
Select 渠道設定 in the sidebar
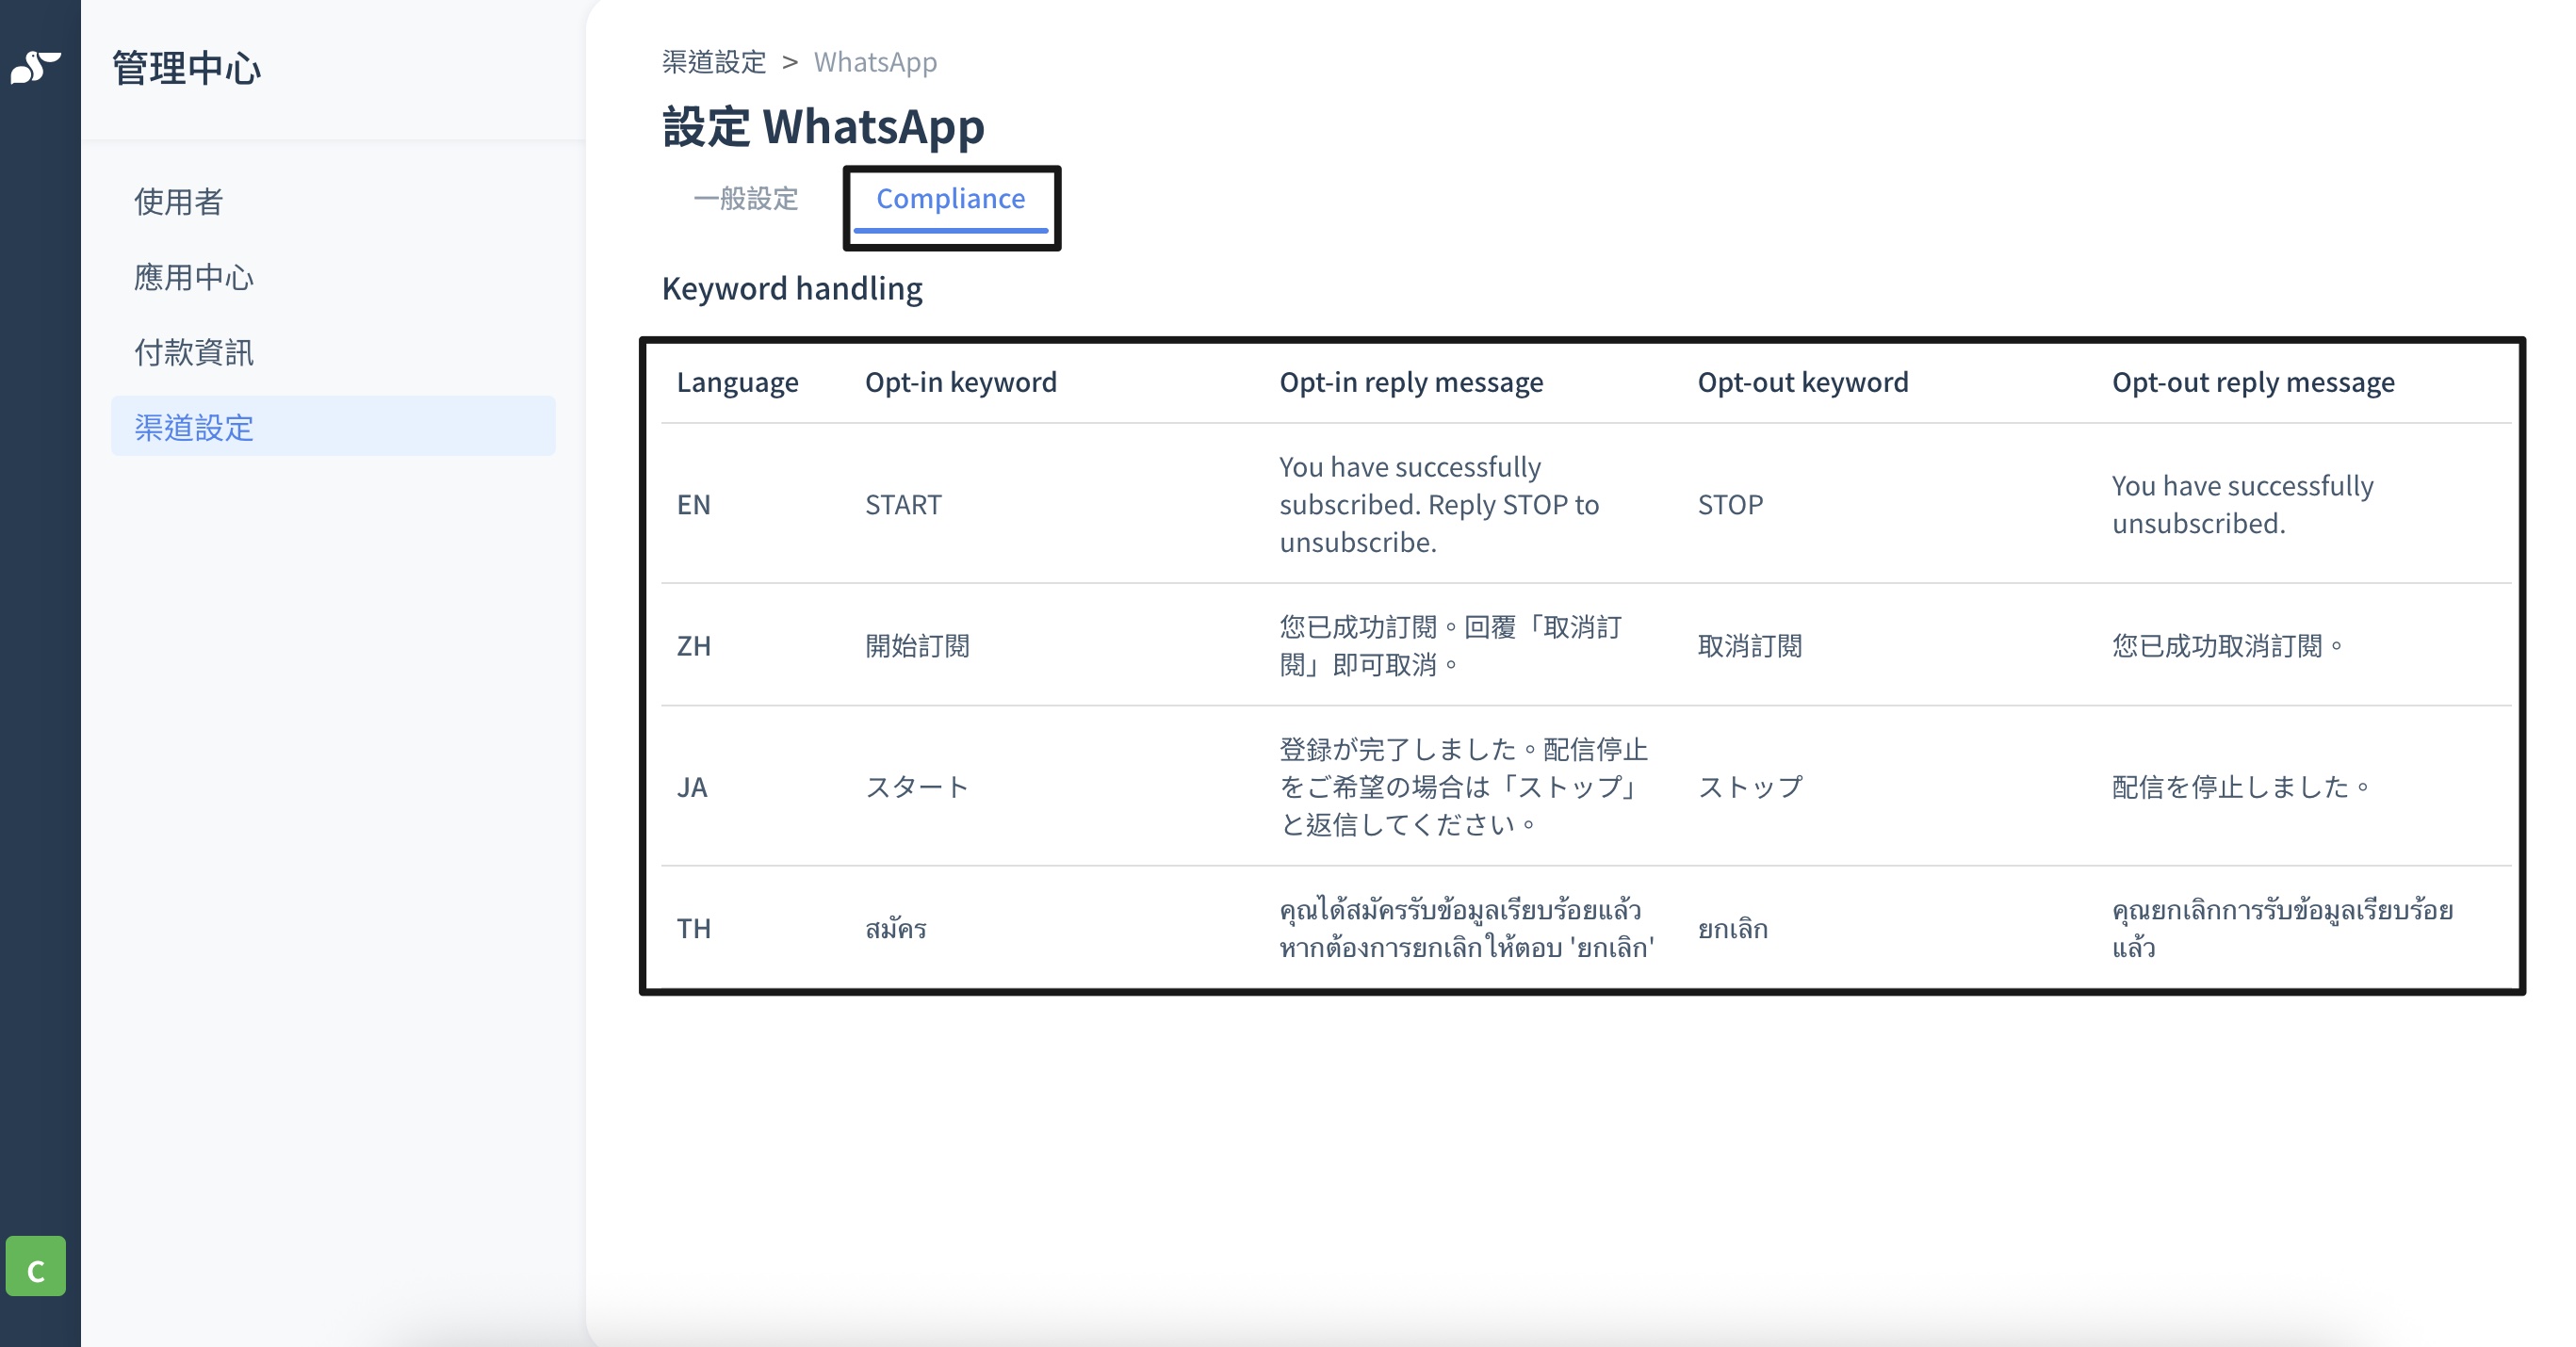tap(333, 426)
